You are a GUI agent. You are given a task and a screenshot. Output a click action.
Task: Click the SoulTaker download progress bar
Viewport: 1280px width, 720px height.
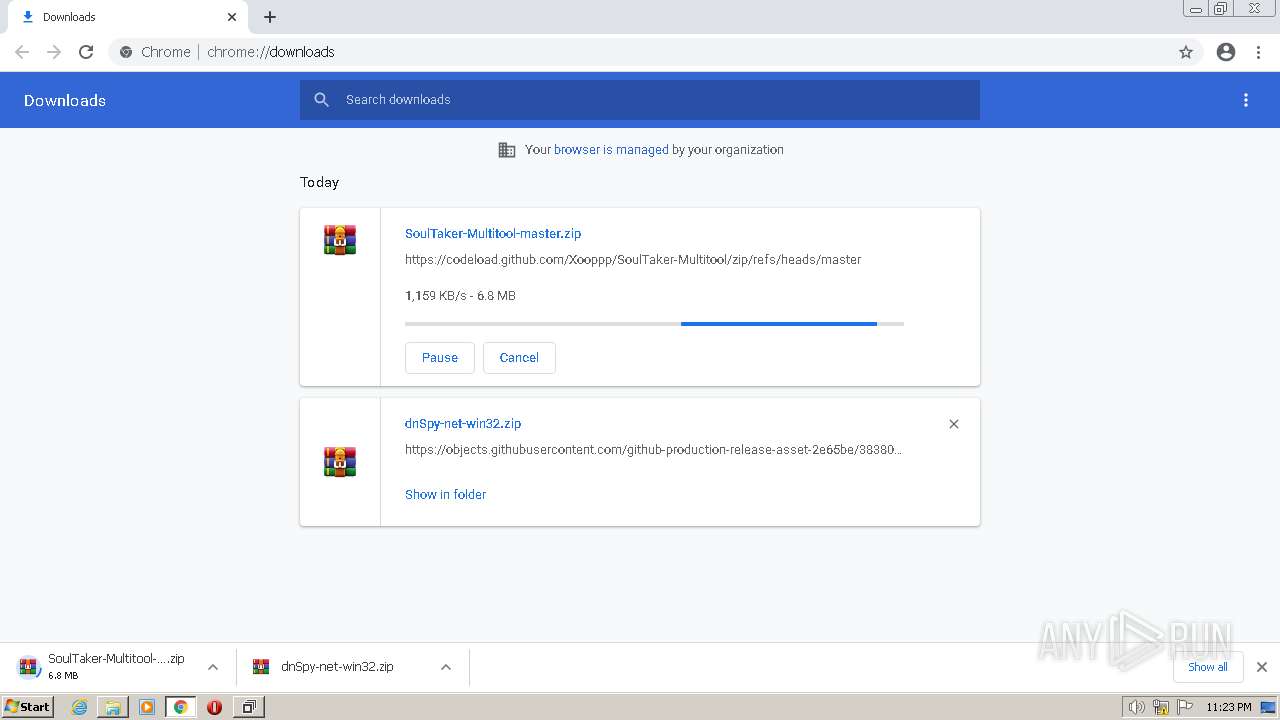(654, 324)
